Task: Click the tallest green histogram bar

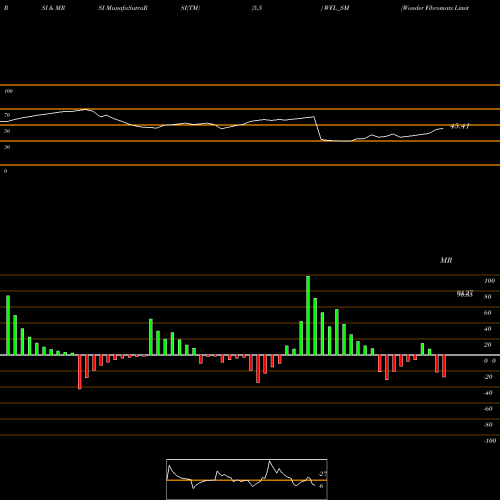Action: [x=308, y=315]
